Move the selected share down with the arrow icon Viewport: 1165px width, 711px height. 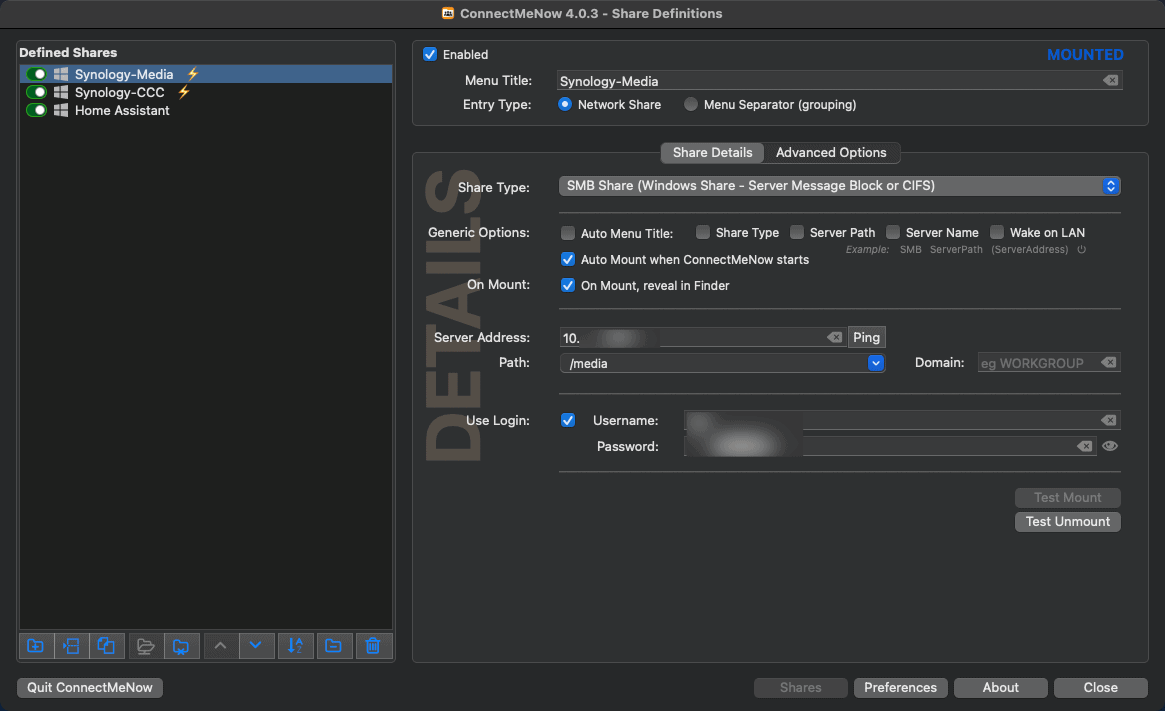coord(256,646)
